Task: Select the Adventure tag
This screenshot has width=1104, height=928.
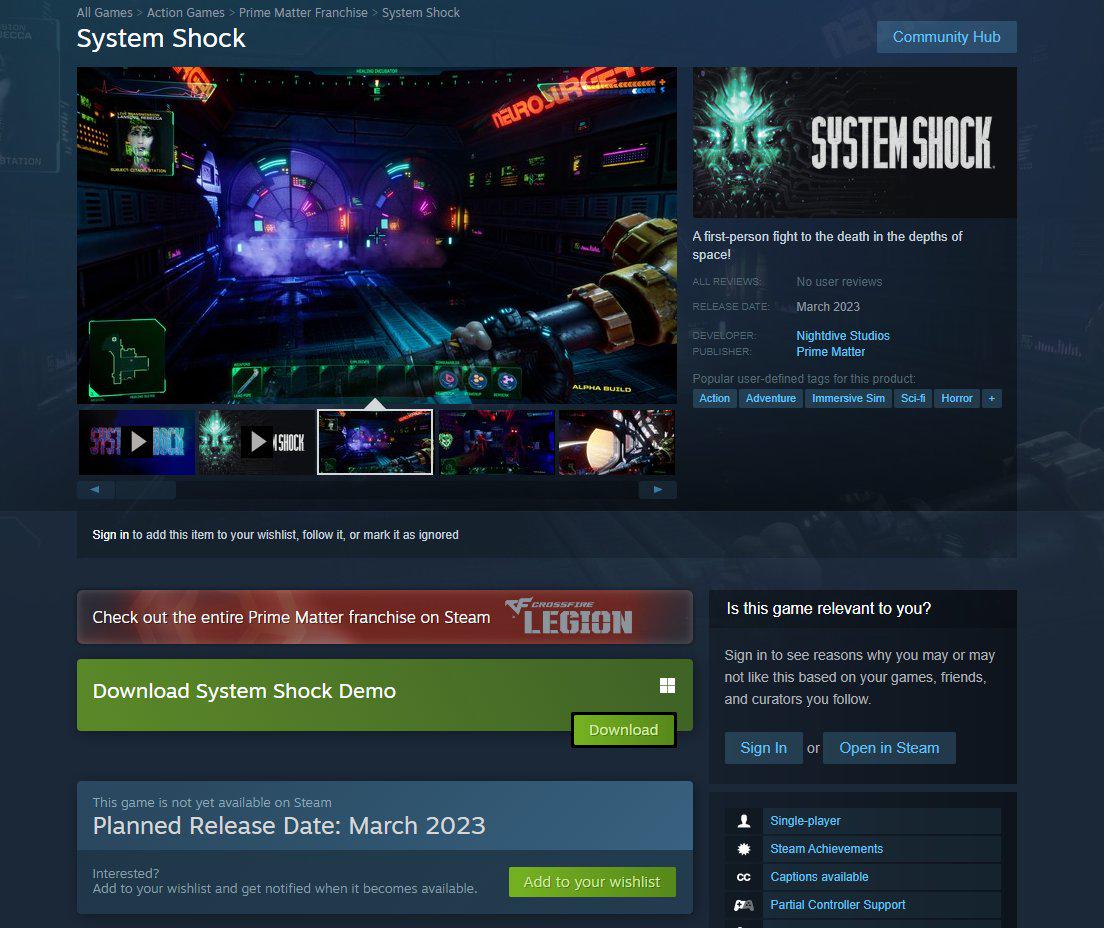Action: [x=771, y=399]
